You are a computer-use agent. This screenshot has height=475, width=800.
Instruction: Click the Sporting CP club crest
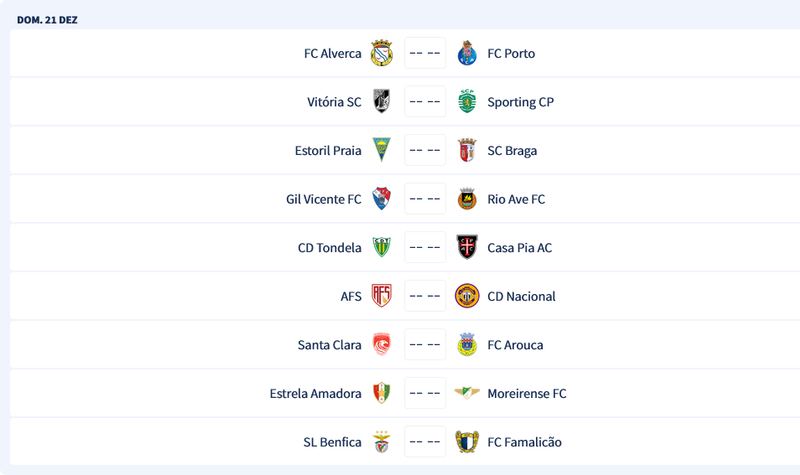tap(466, 102)
